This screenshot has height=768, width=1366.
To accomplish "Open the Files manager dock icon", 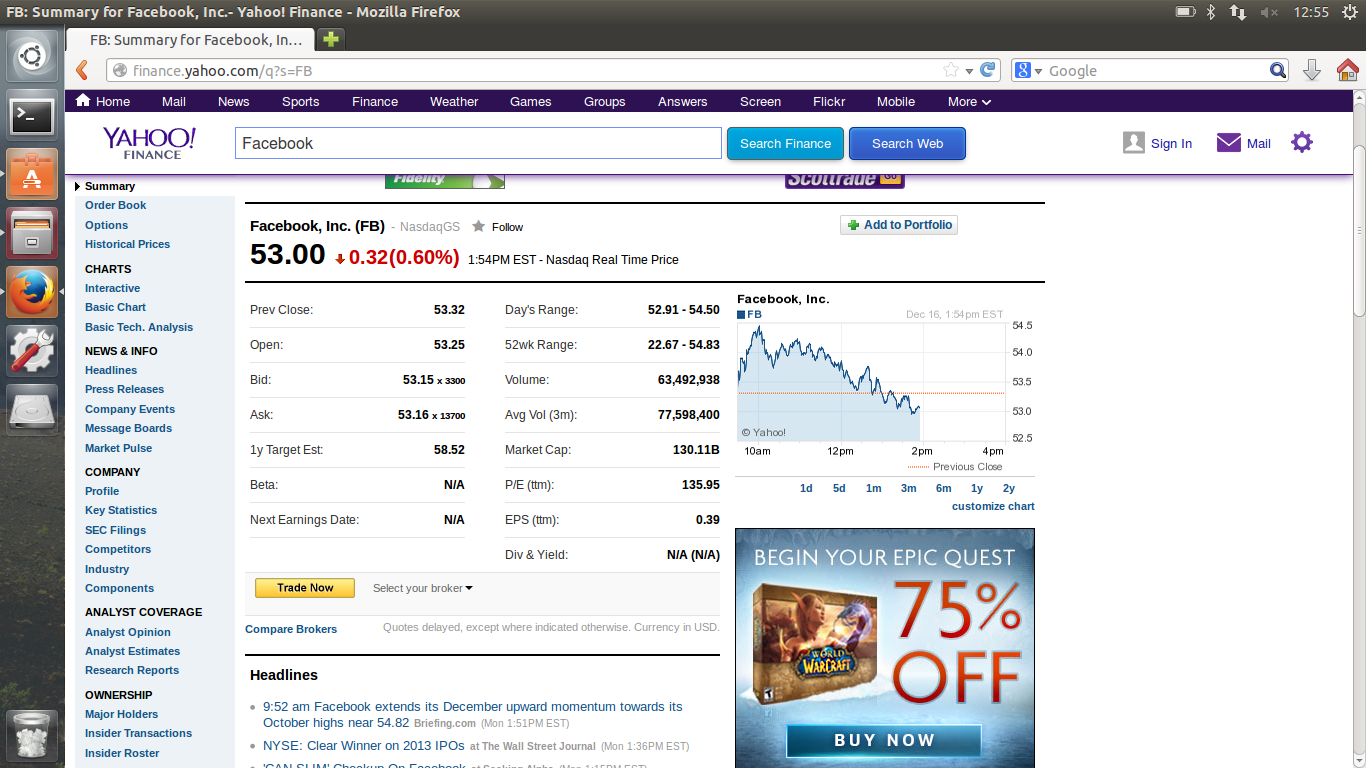I will (32, 234).
